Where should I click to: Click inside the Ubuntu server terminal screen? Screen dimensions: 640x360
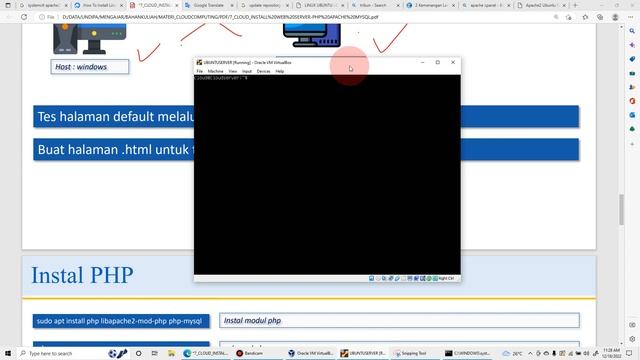(327, 174)
